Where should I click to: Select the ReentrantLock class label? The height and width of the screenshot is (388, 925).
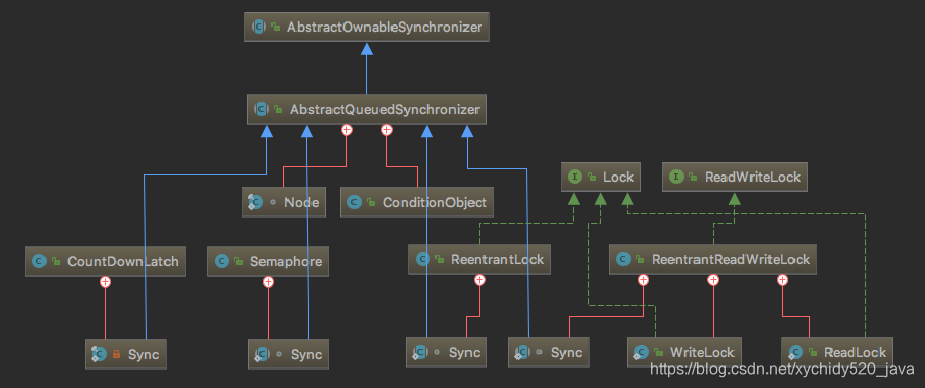(x=497, y=259)
